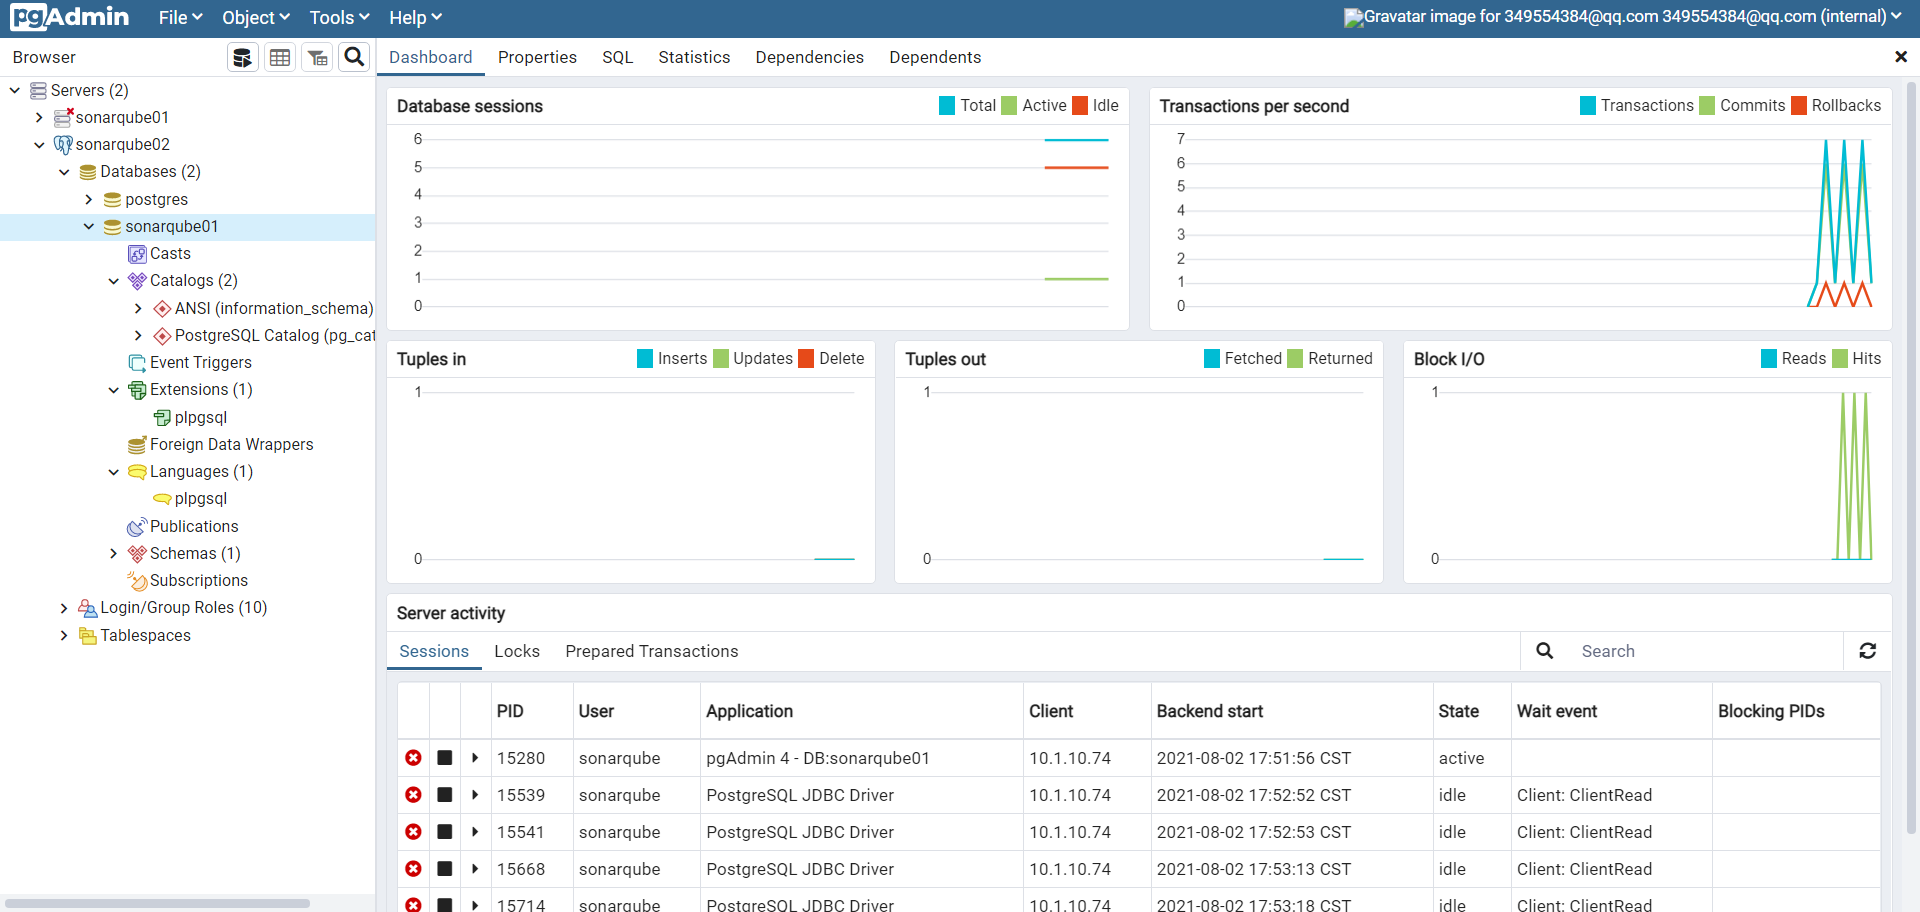The height and width of the screenshot is (912, 1920).
Task: Open the Locks tab in Server activity
Action: tap(517, 651)
